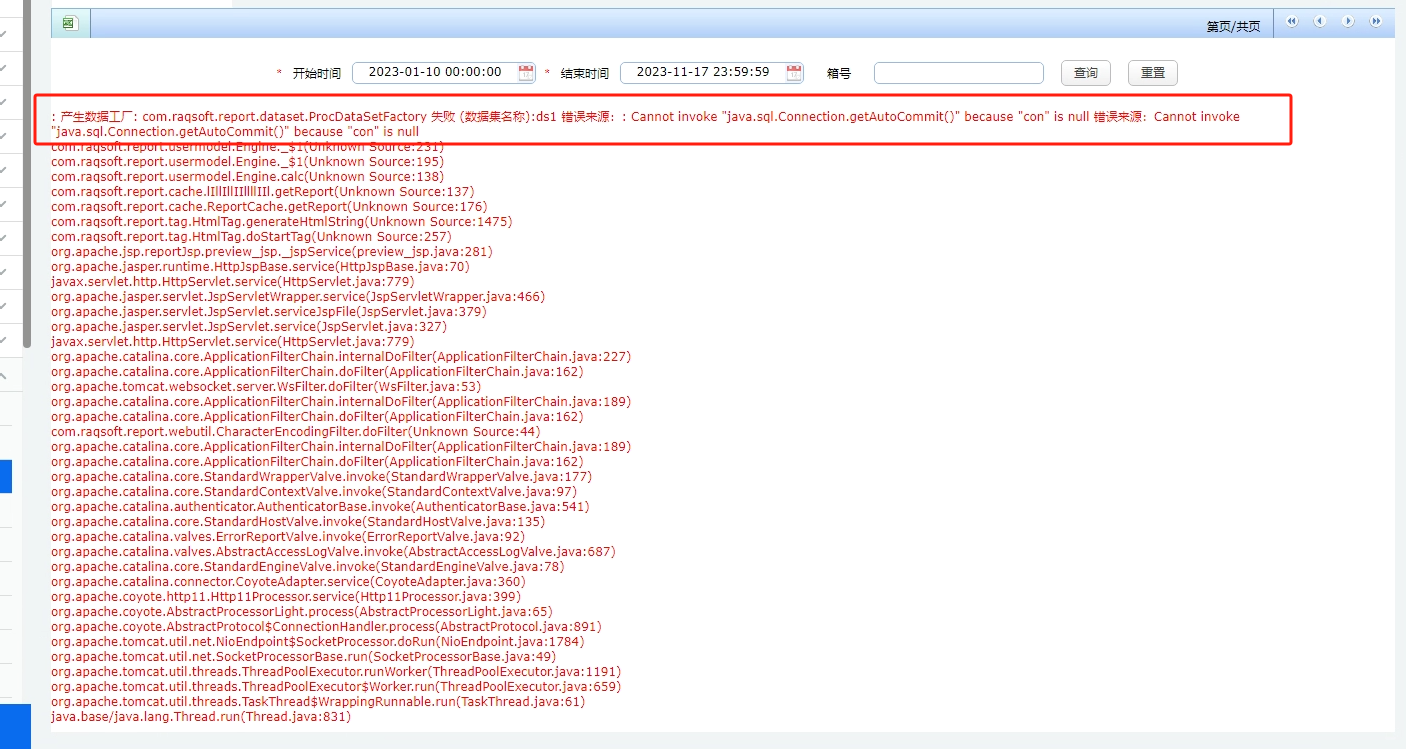The image size is (1406, 749).
Task: Click the 第页/共页 page indicator text
Action: [1233, 27]
